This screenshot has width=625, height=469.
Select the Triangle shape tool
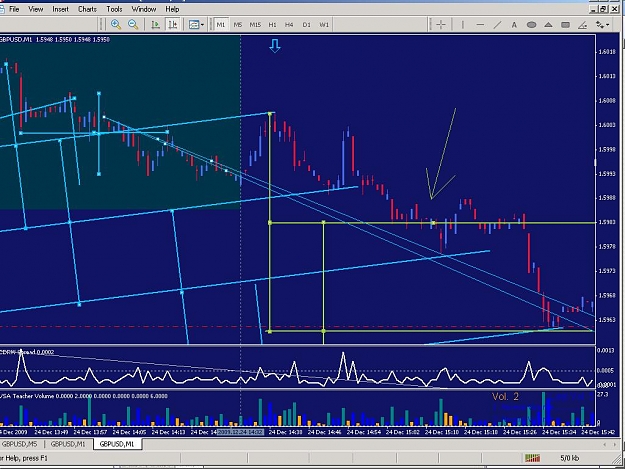tap(548, 25)
